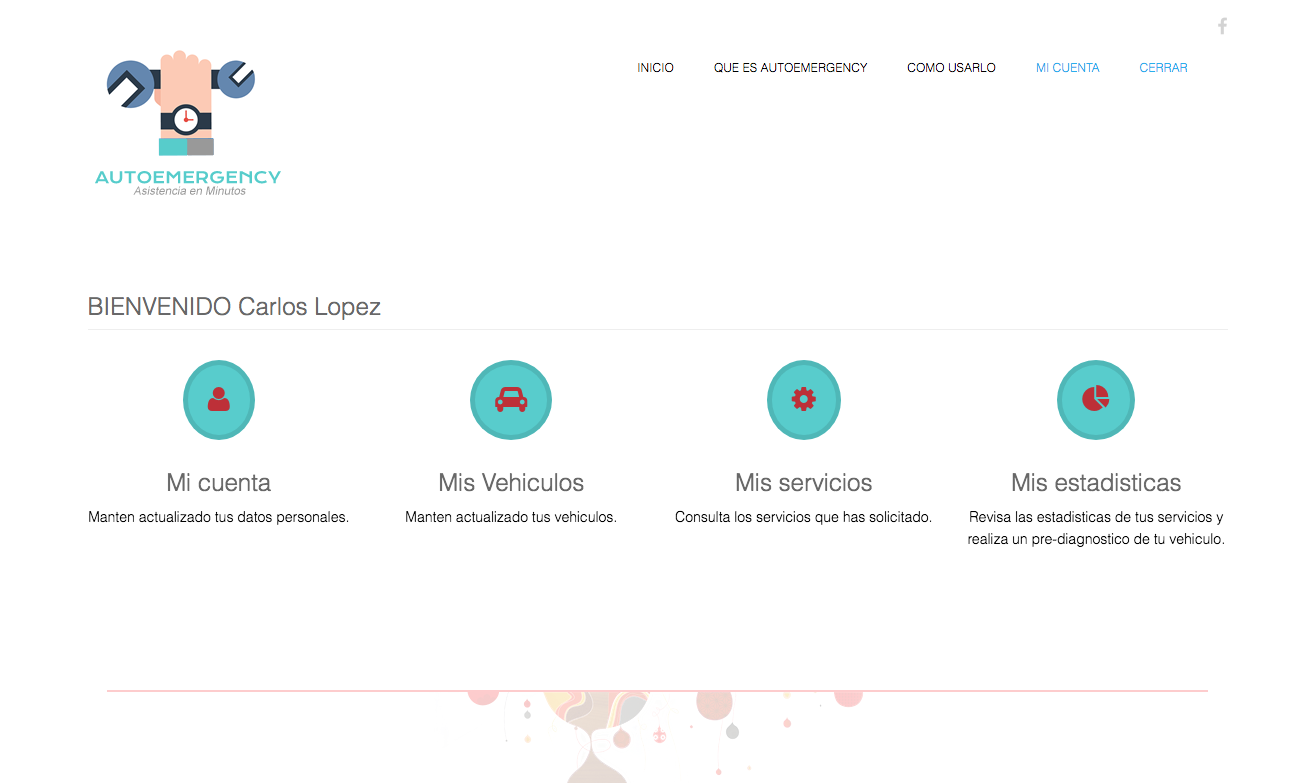This screenshot has height=783, width=1307.
Task: Click the BIENVENIDO Carlos Lopez heading
Action: coord(234,307)
